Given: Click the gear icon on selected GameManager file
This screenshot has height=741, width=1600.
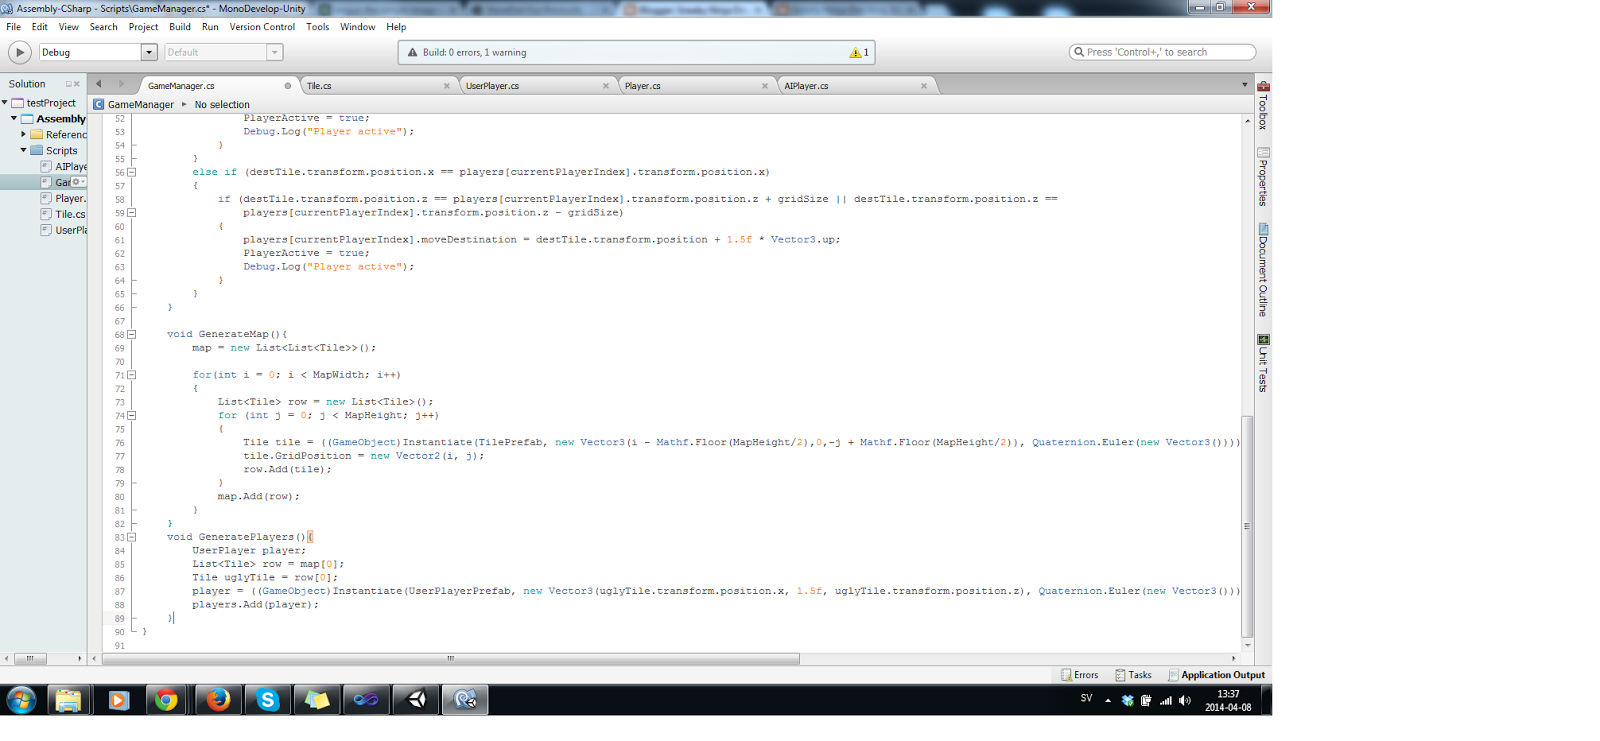Looking at the screenshot, I should (x=76, y=182).
